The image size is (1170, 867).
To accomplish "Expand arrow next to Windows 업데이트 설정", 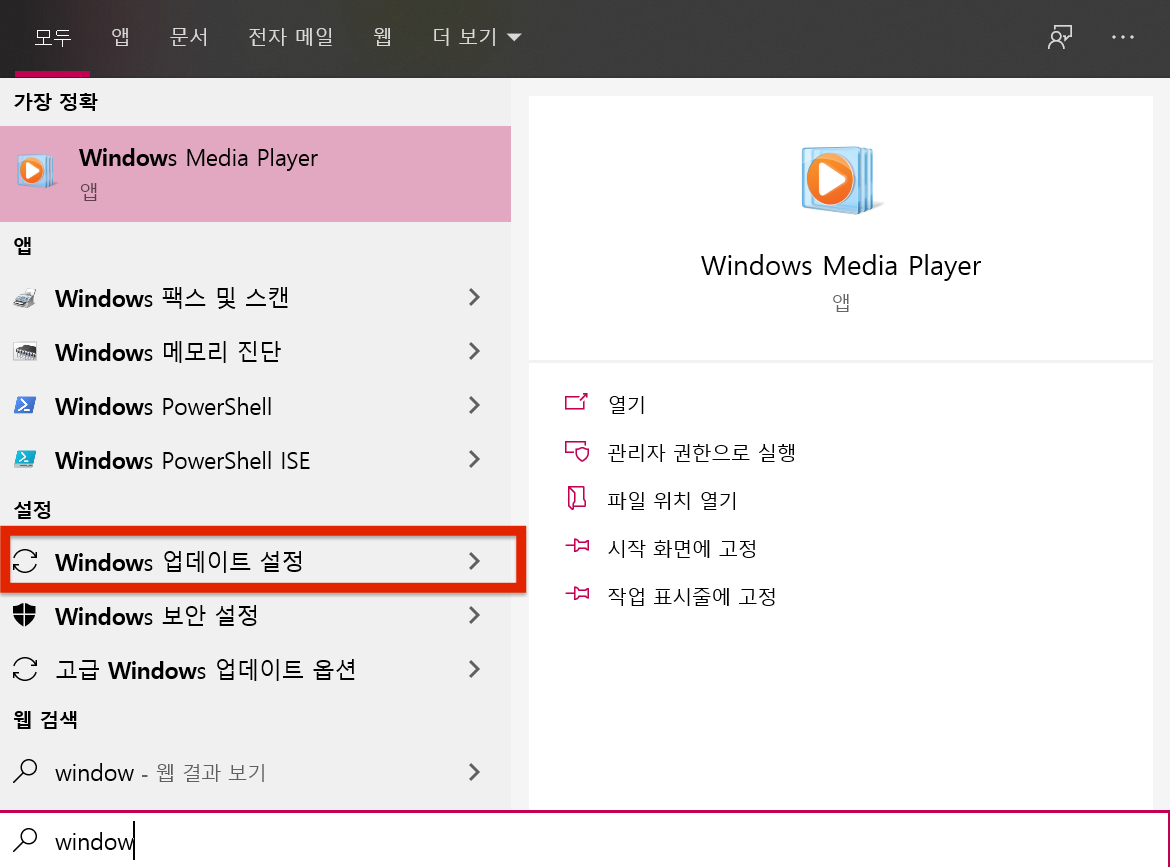I will pos(475,562).
